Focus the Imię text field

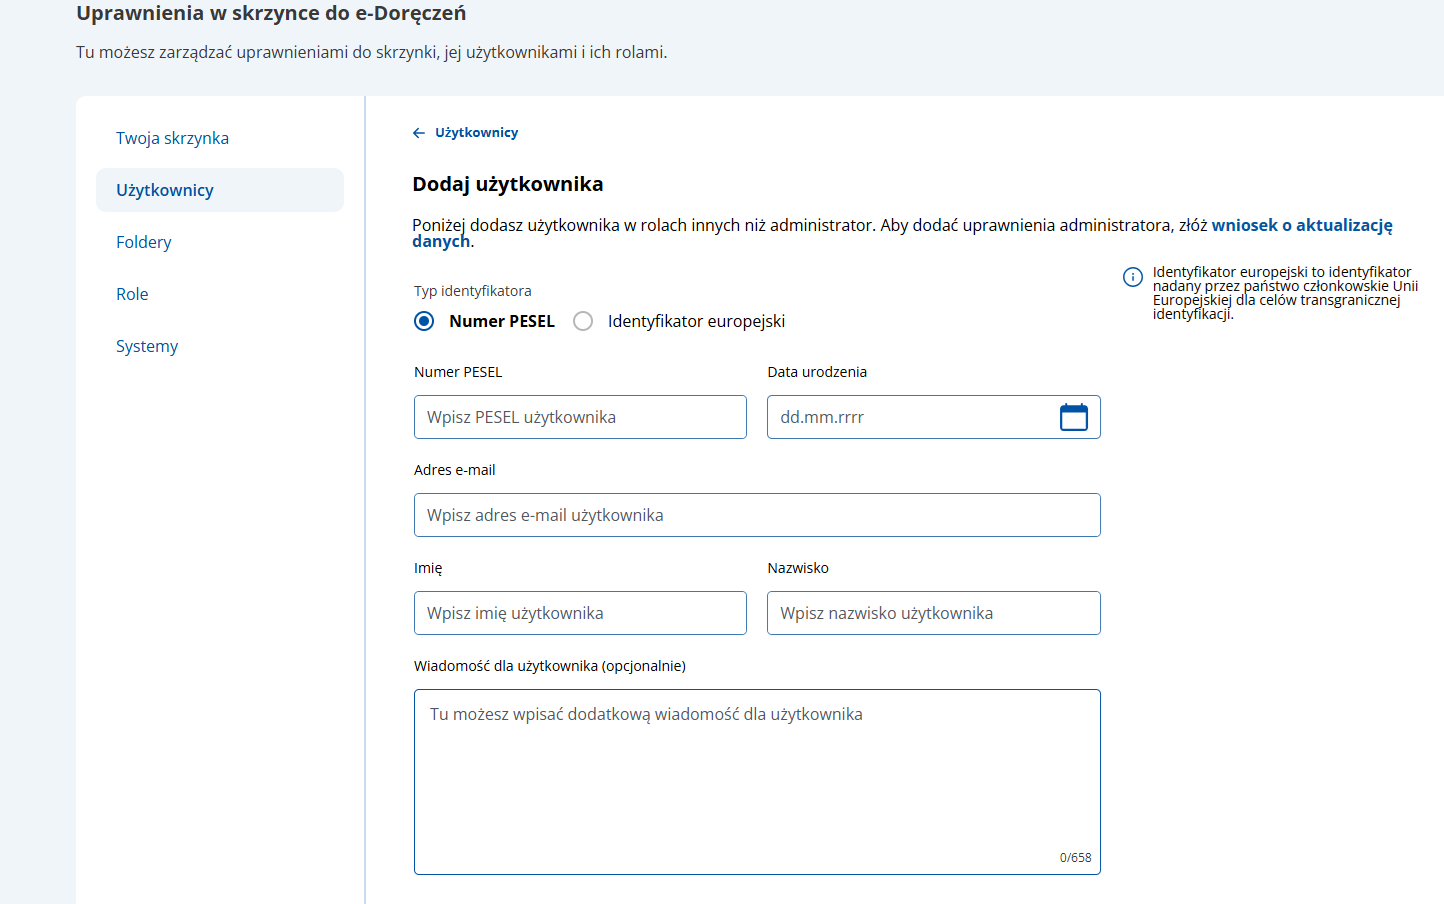pos(580,613)
